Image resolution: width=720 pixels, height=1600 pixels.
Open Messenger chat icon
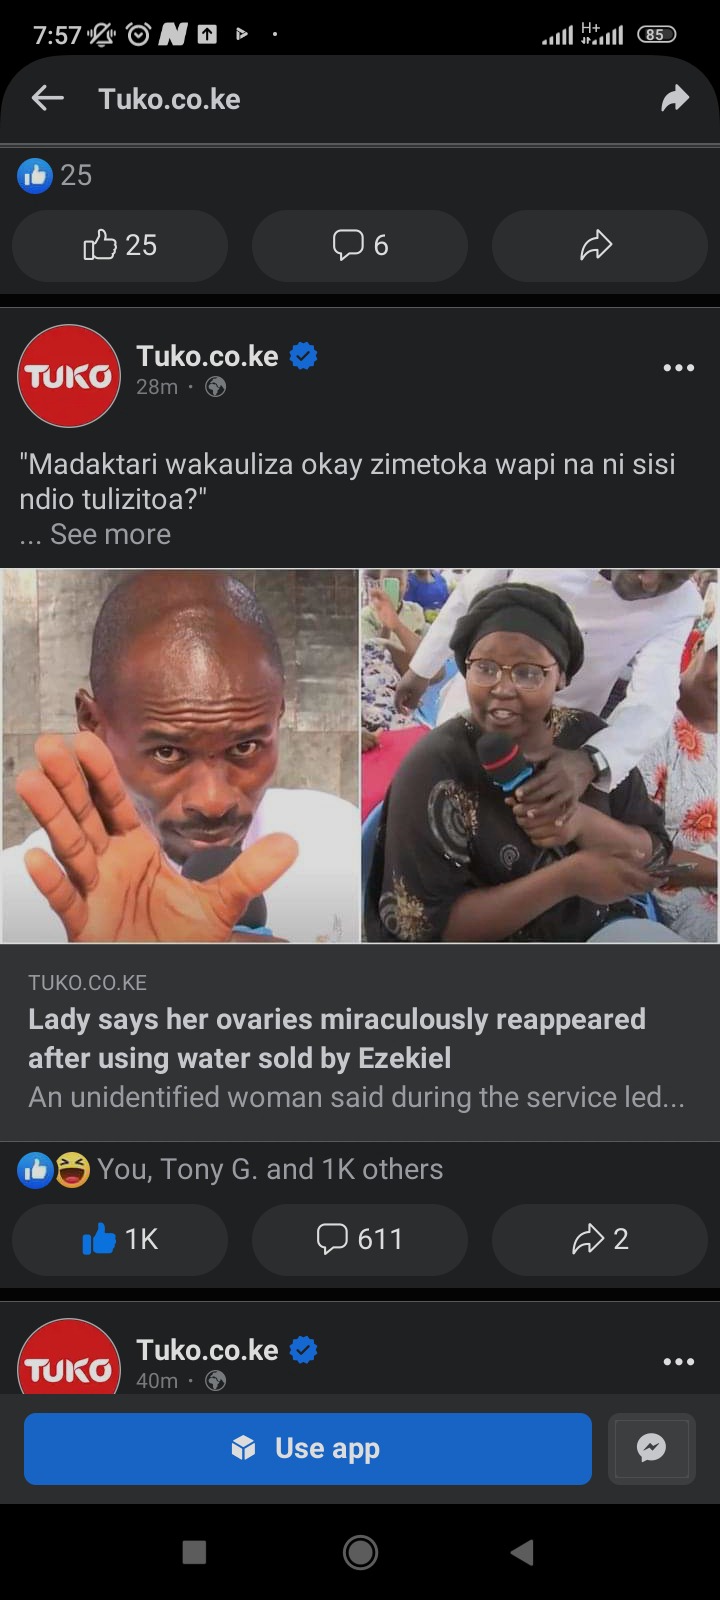(651, 1448)
